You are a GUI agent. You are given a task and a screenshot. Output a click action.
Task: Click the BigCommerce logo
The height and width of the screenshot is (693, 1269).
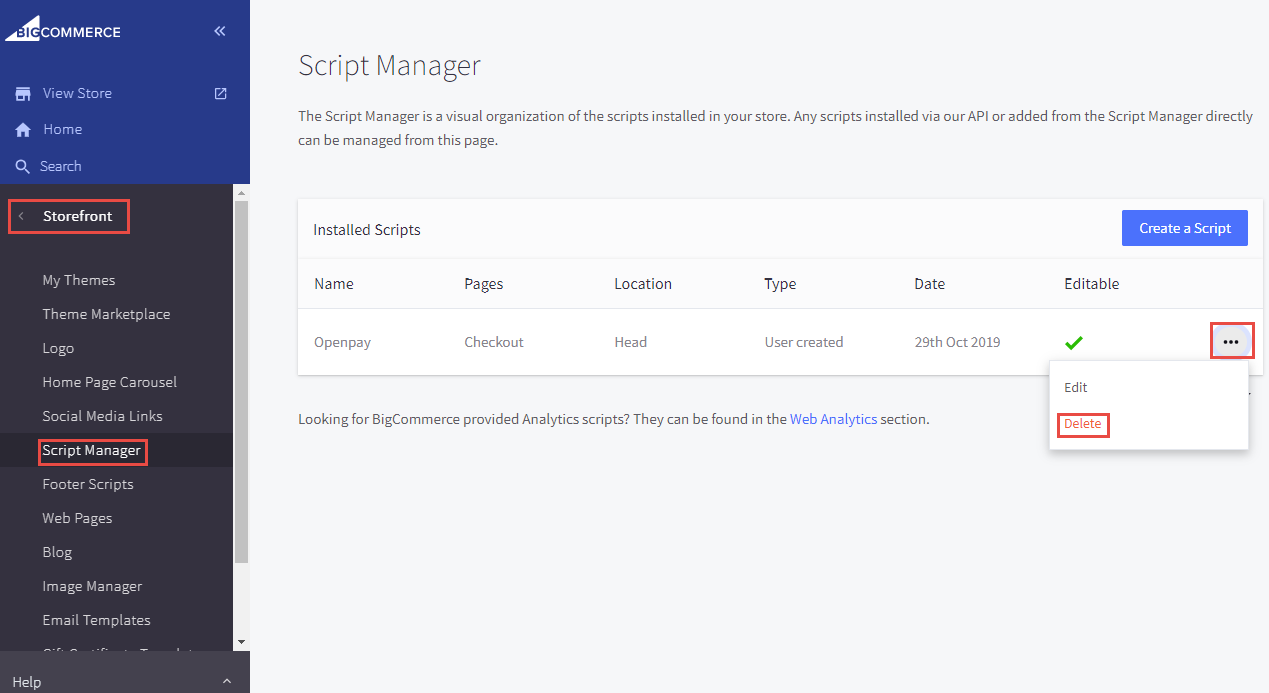point(63,29)
